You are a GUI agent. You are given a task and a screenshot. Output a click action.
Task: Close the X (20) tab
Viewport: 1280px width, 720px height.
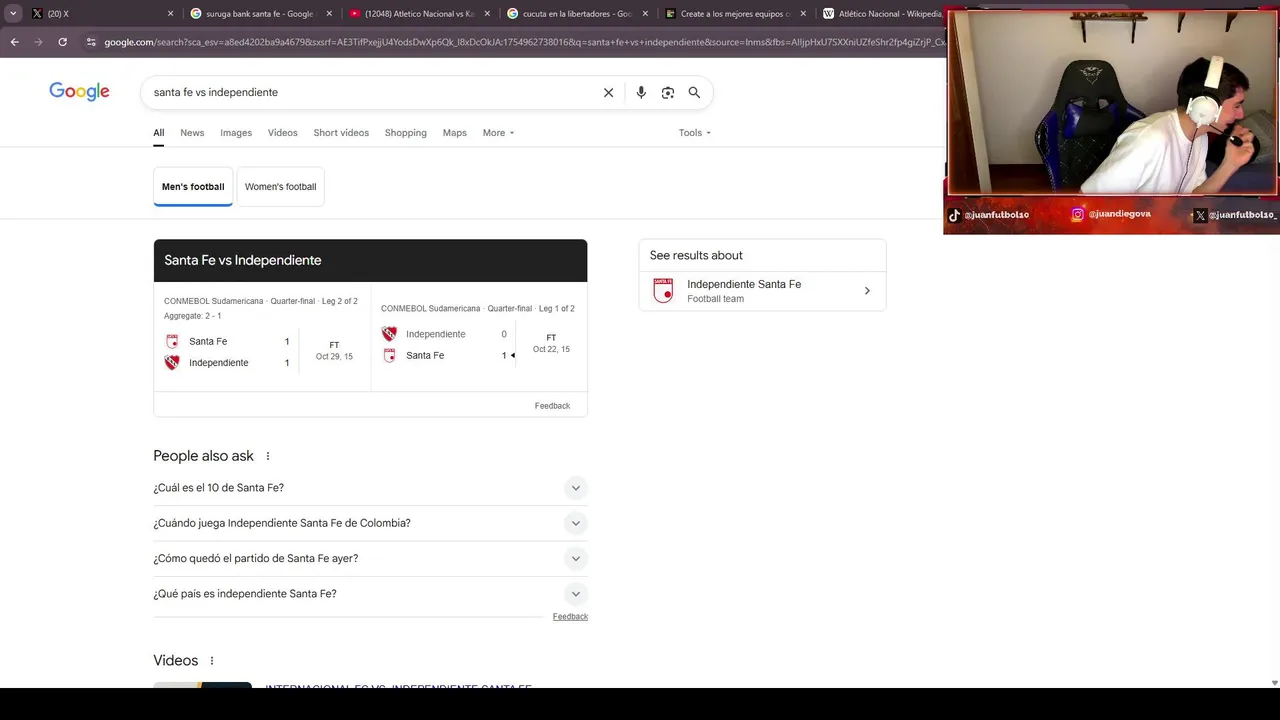coord(170,14)
